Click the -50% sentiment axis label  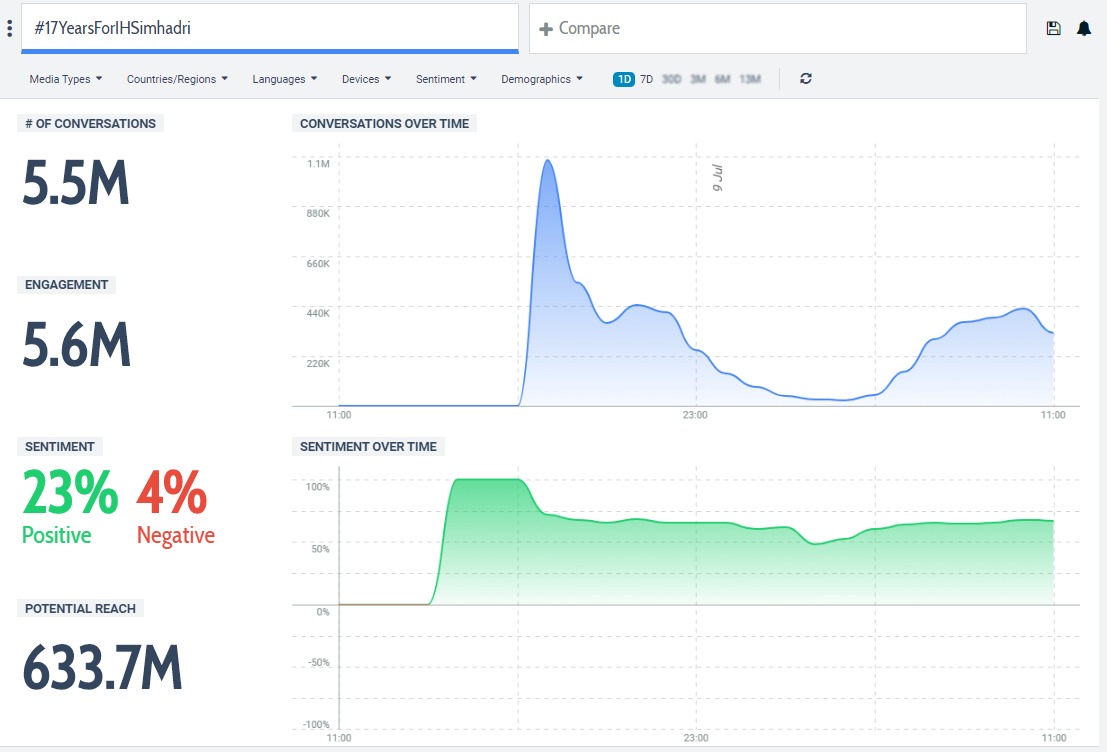coord(318,662)
